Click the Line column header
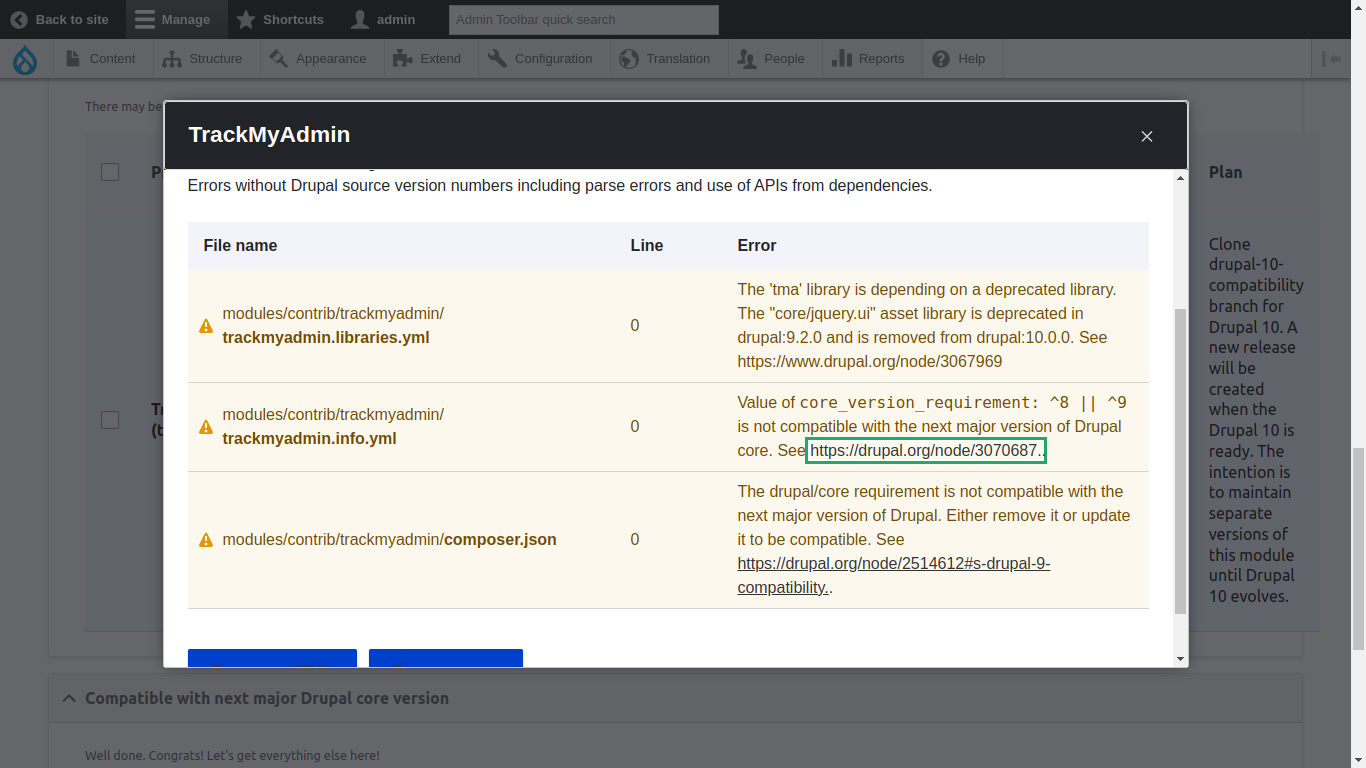 pos(646,246)
